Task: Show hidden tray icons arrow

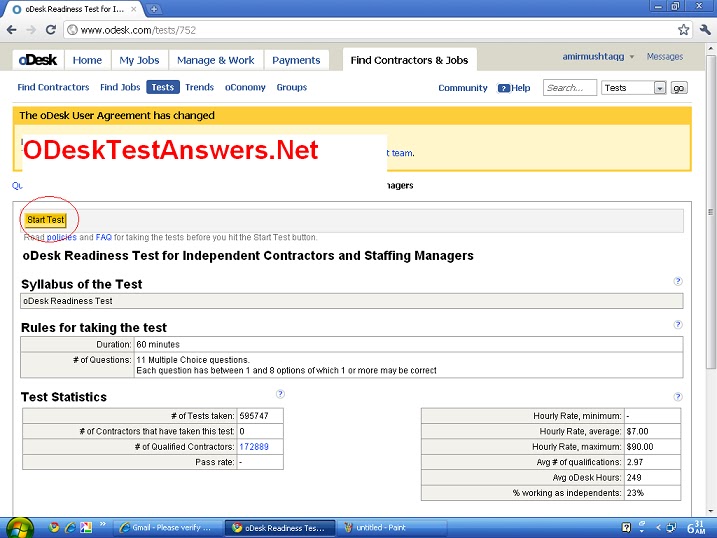Action: click(658, 527)
